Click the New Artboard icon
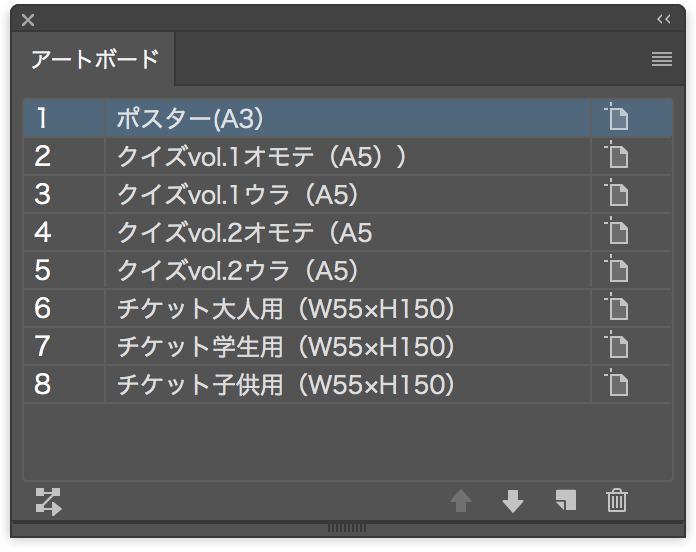The height and width of the screenshot is (552, 696). 566,500
